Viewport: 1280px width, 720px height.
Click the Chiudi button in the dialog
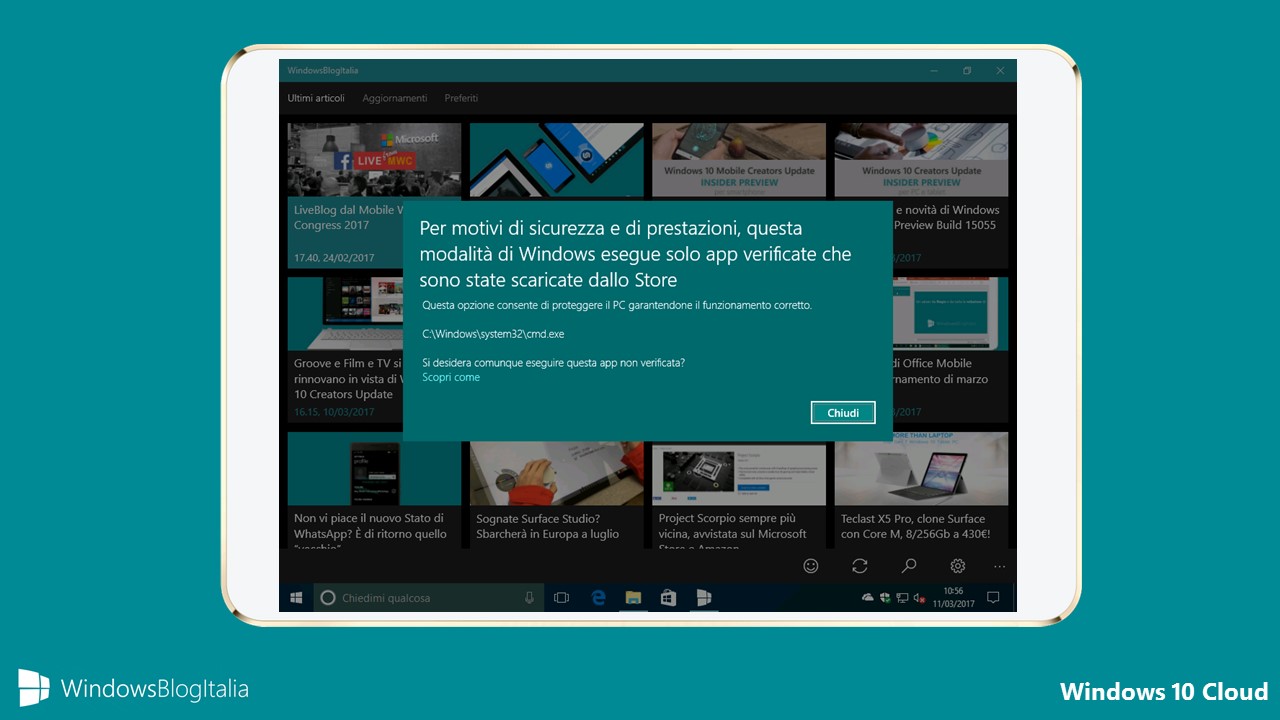click(843, 413)
